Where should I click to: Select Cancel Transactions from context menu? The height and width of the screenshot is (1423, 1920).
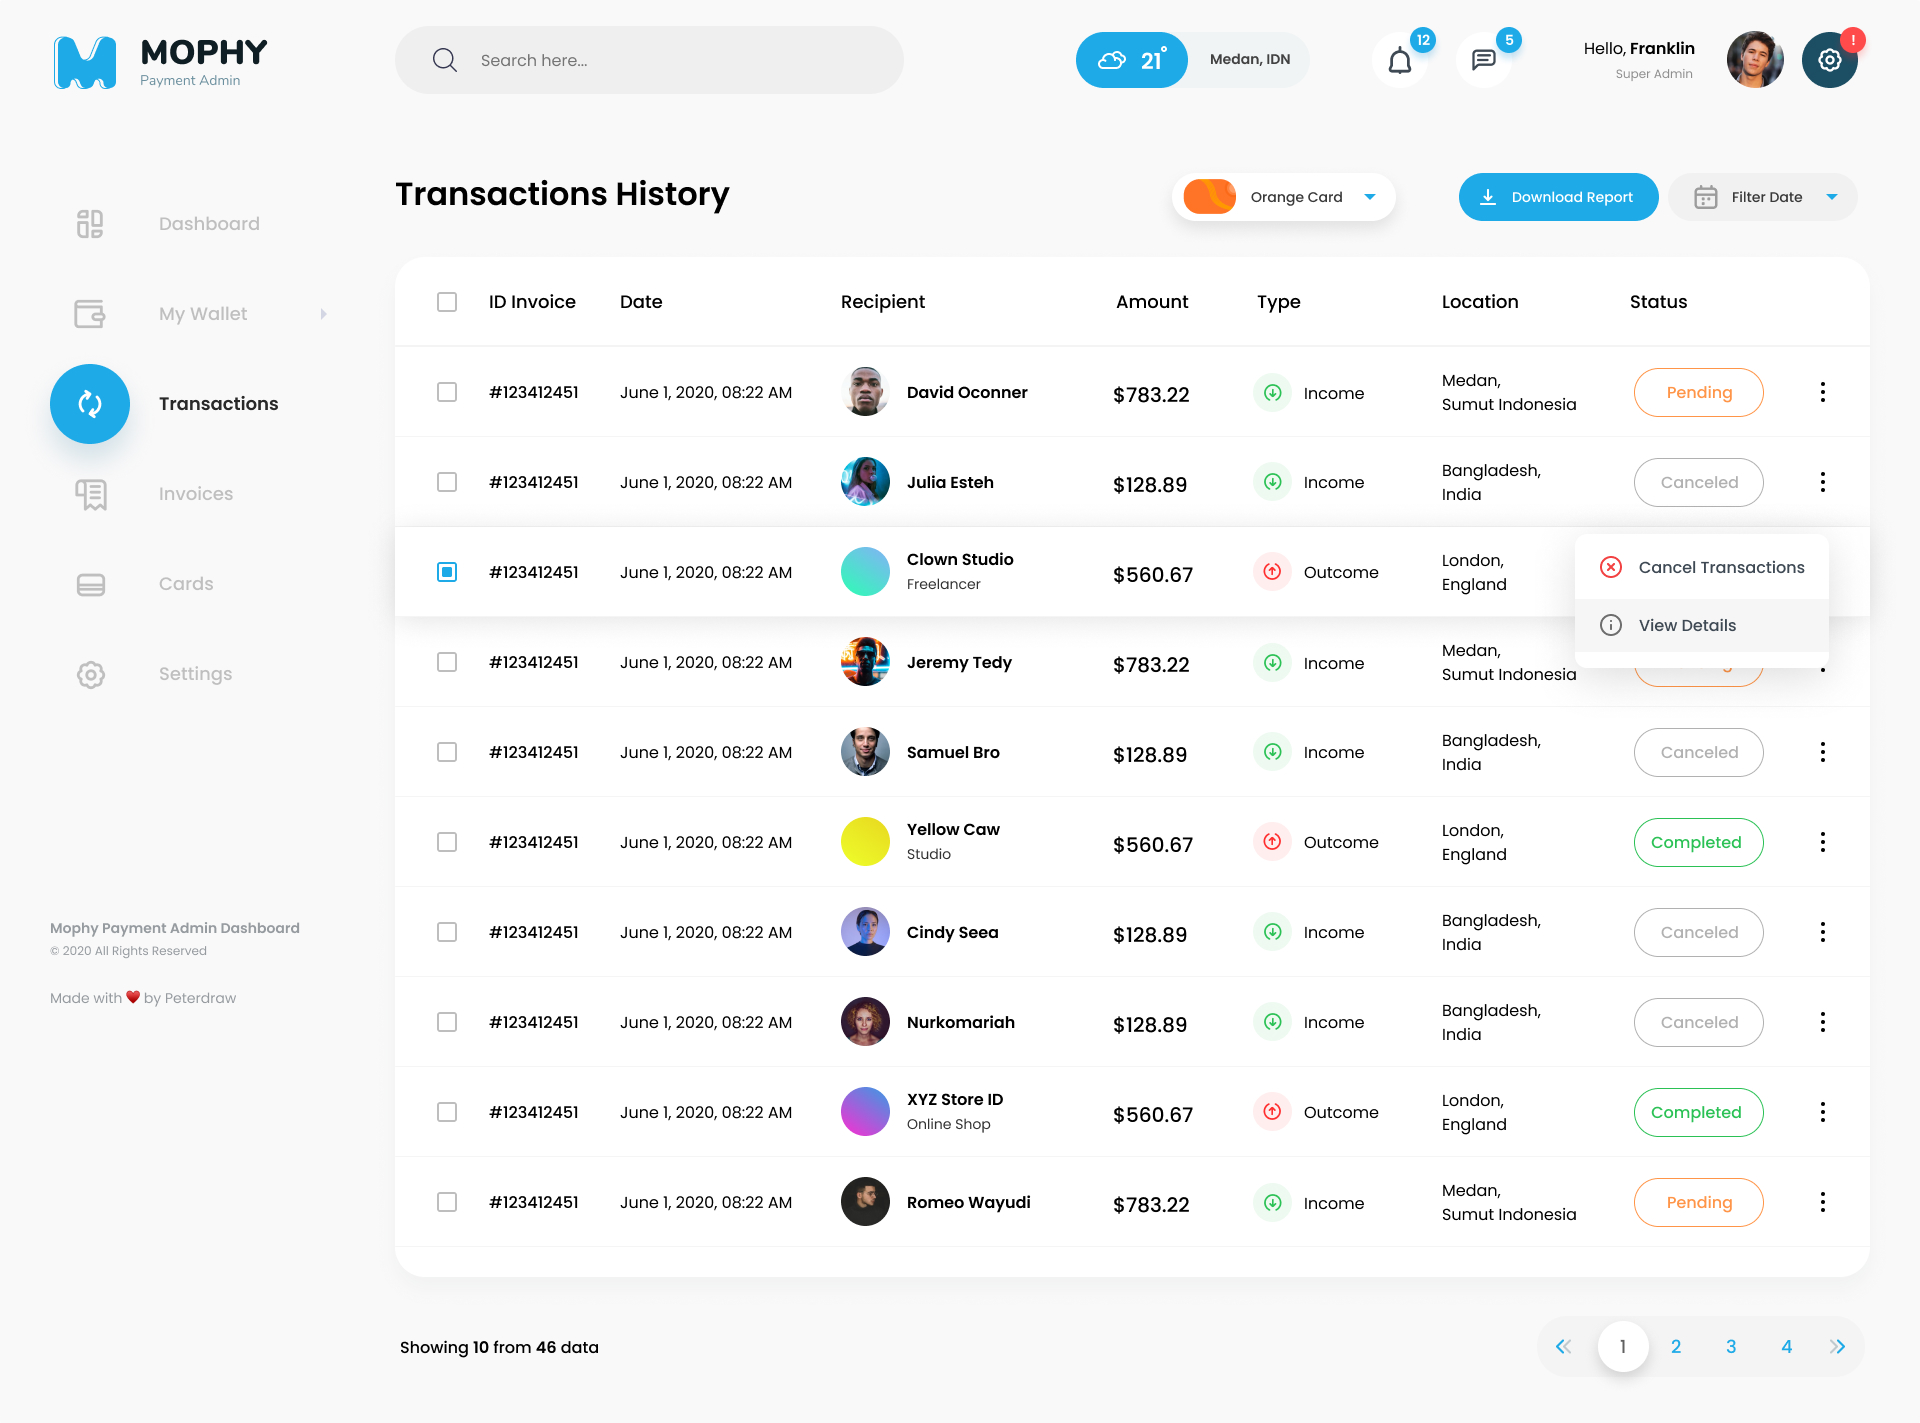[x=1720, y=567]
